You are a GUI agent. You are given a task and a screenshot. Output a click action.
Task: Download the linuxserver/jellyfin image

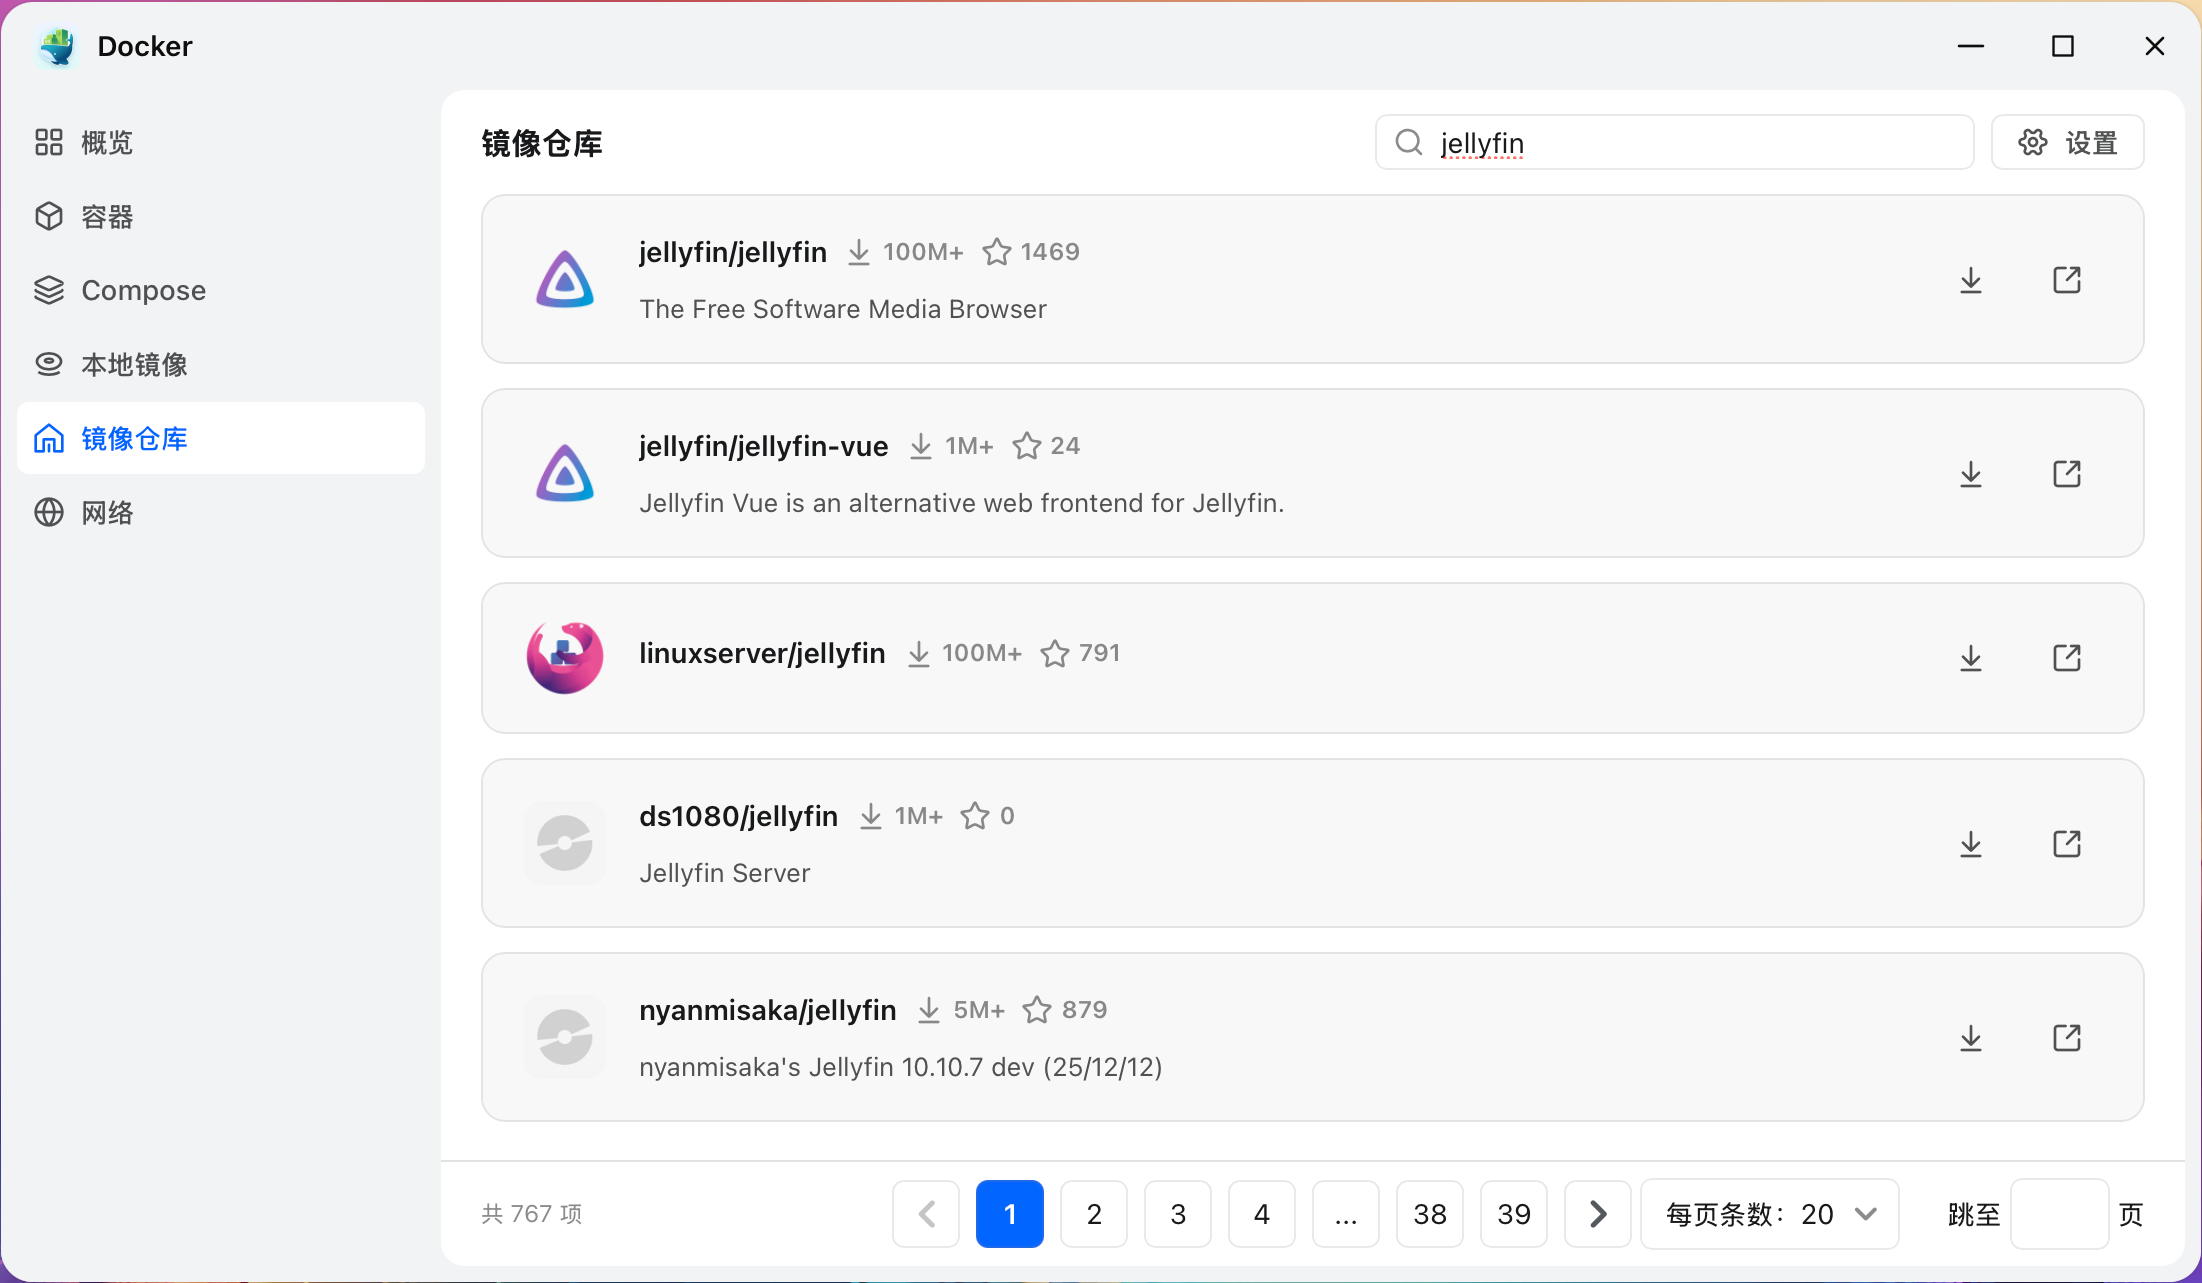point(1970,658)
